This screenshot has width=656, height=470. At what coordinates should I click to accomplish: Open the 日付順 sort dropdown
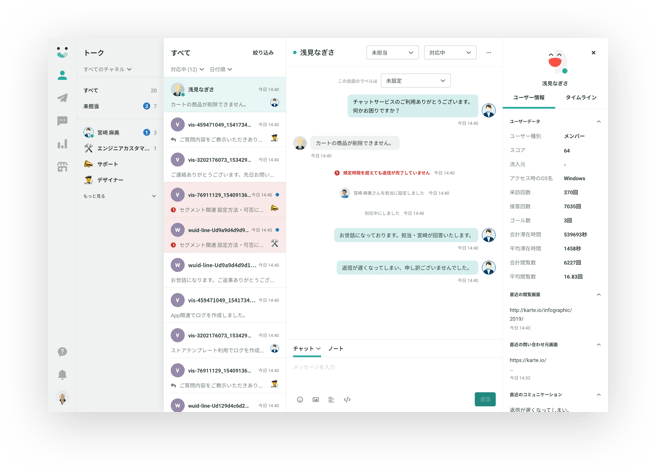tap(220, 69)
